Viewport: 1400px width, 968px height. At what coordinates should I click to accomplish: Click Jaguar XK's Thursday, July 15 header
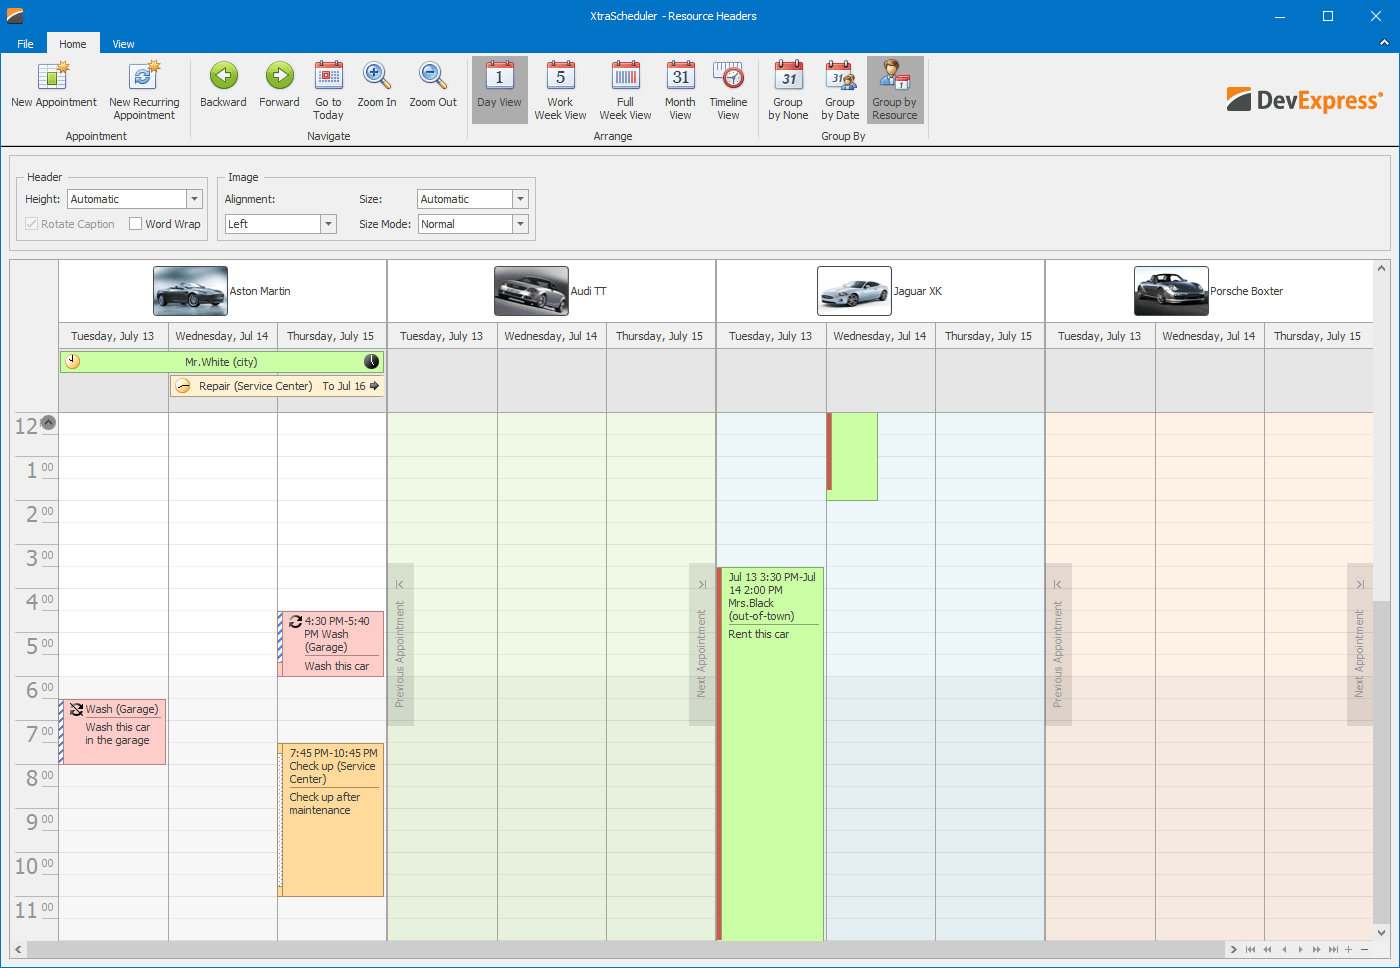coord(989,336)
